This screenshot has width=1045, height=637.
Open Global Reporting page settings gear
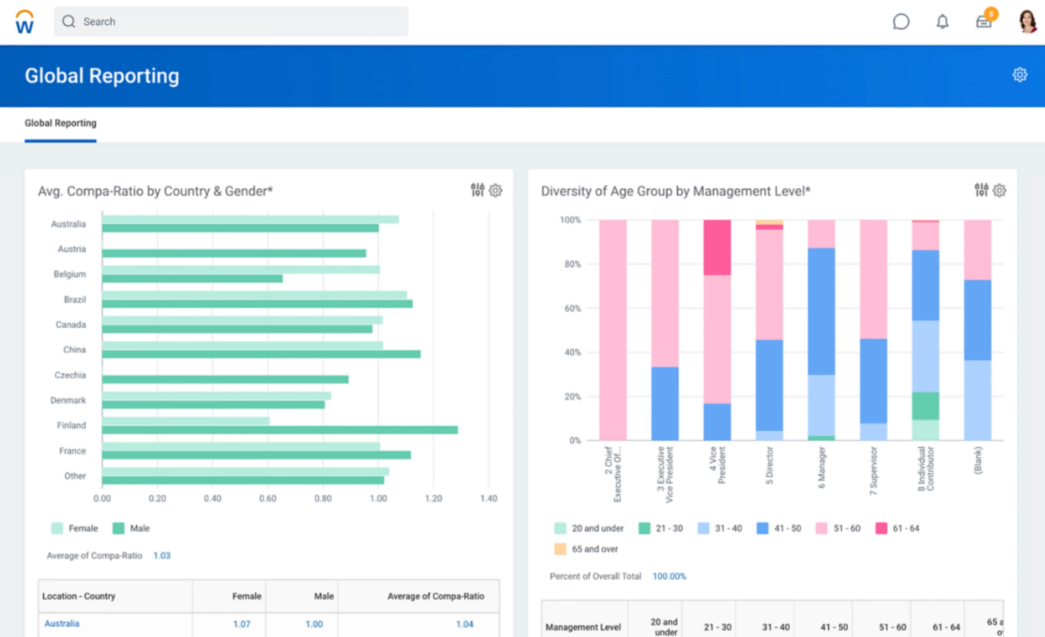coord(1019,75)
